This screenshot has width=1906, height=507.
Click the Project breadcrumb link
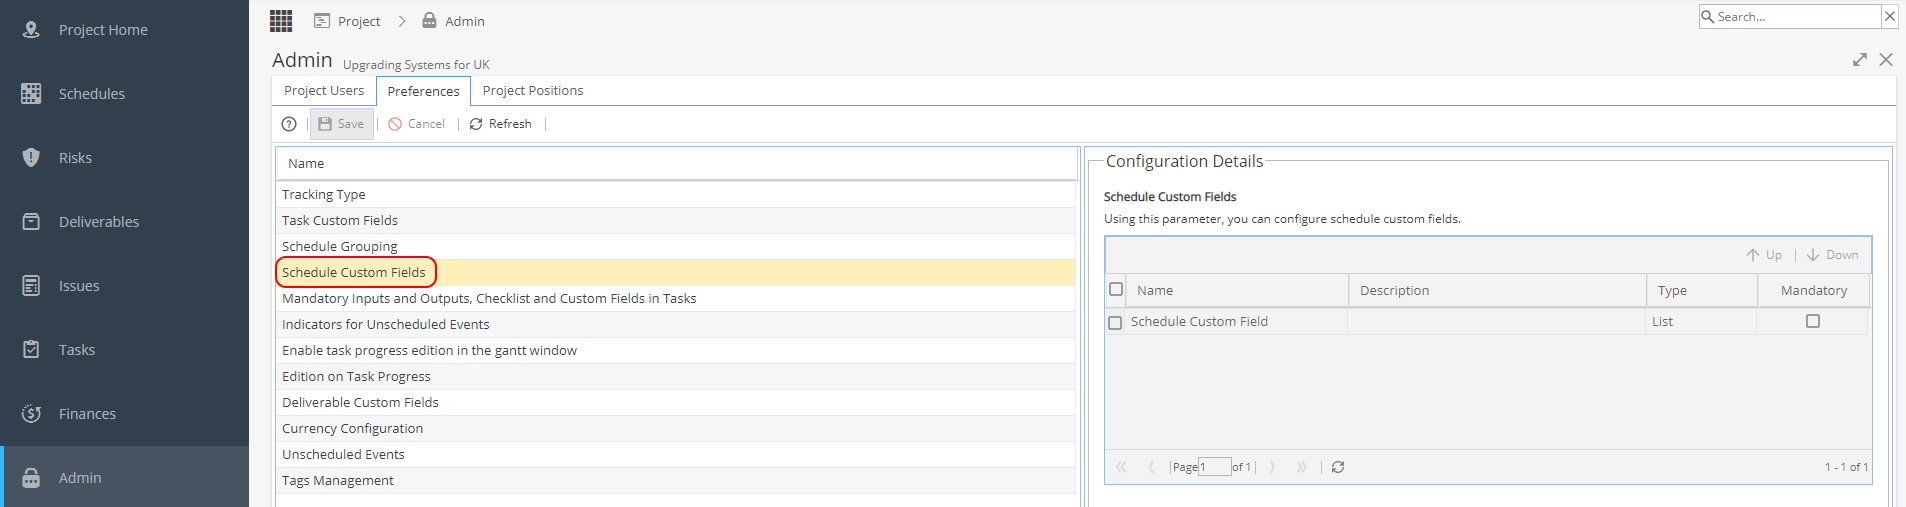pyautogui.click(x=359, y=21)
